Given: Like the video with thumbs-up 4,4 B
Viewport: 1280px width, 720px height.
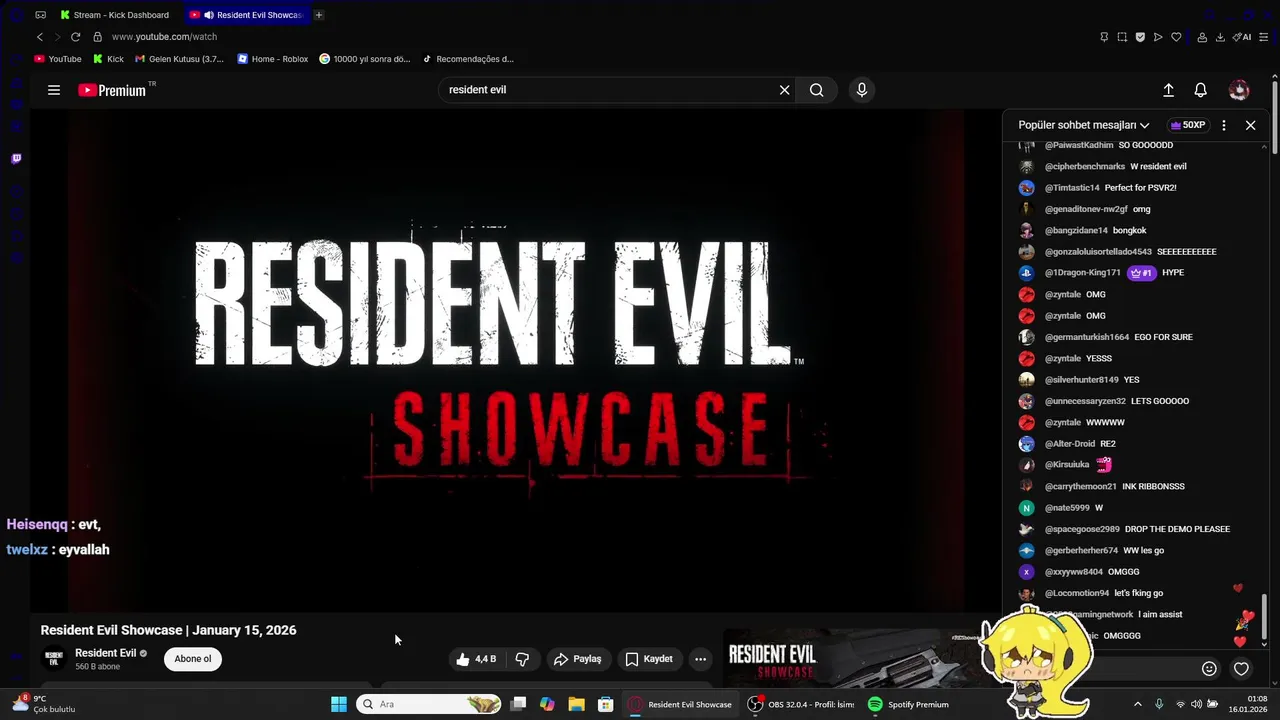Looking at the screenshot, I should pos(476,659).
